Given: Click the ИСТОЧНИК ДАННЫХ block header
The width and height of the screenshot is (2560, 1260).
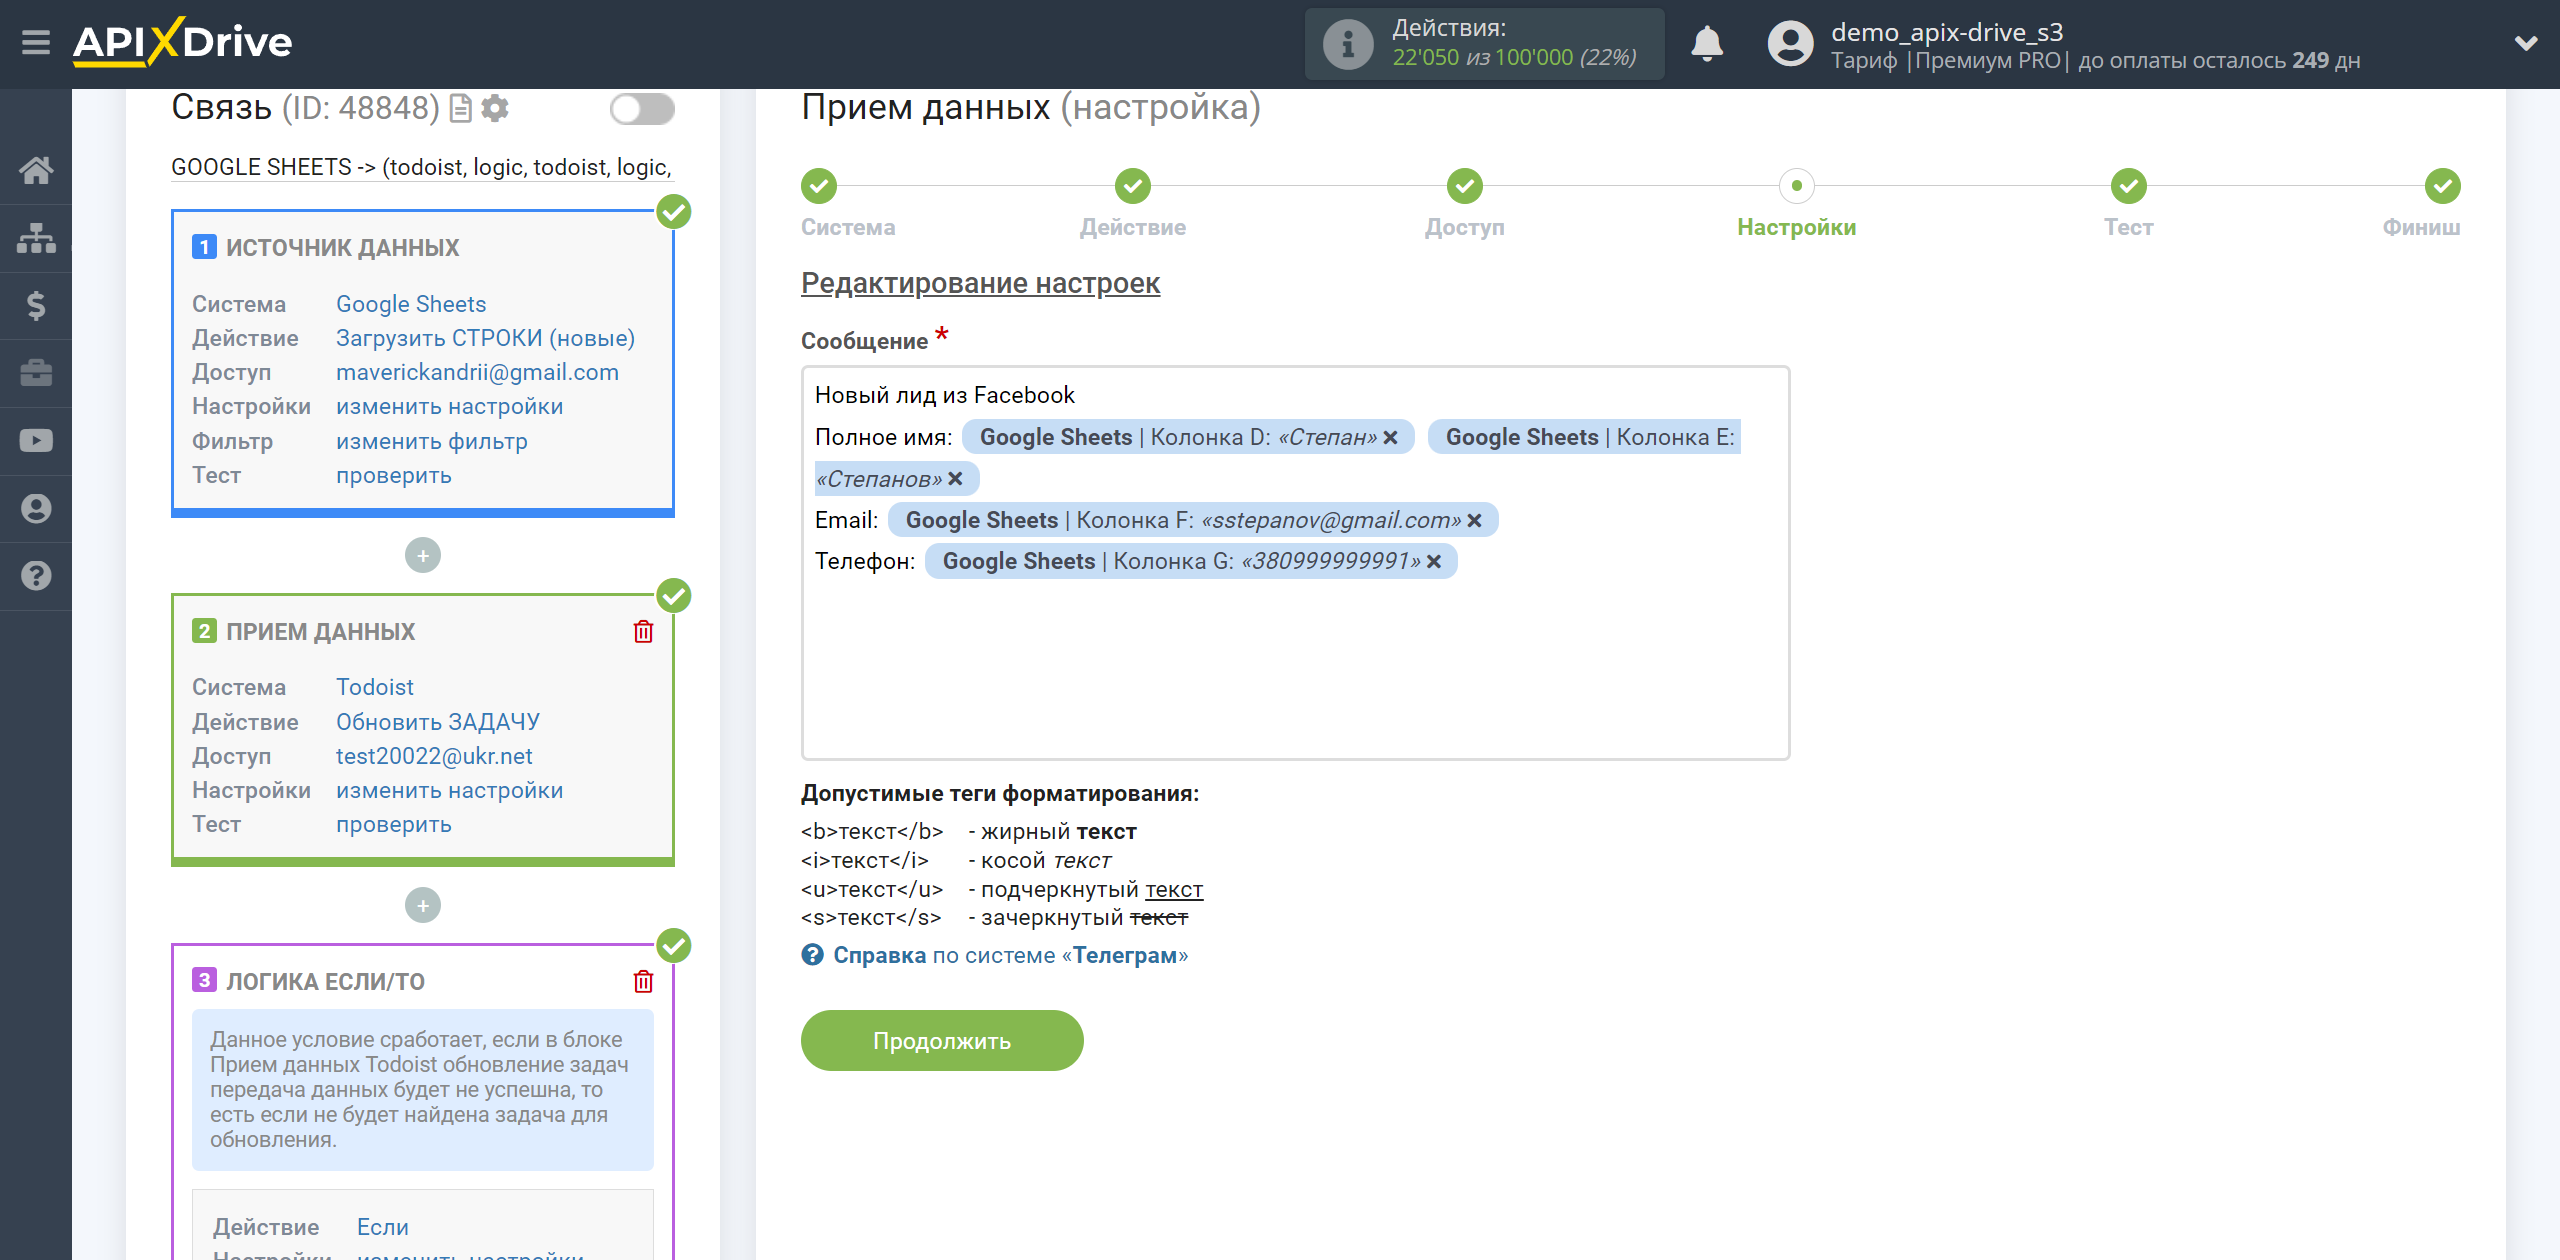Looking at the screenshot, I should point(342,248).
